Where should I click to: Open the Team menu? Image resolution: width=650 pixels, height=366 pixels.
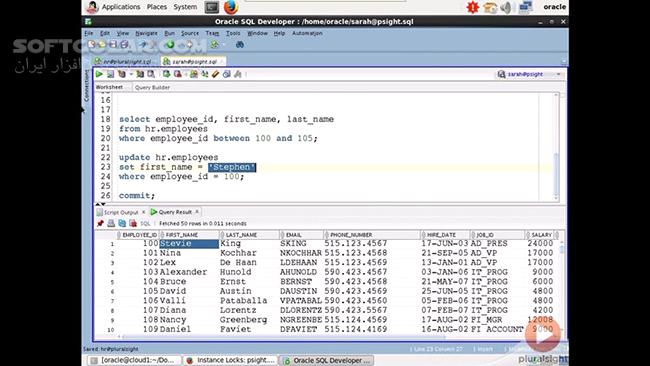(x=212, y=33)
